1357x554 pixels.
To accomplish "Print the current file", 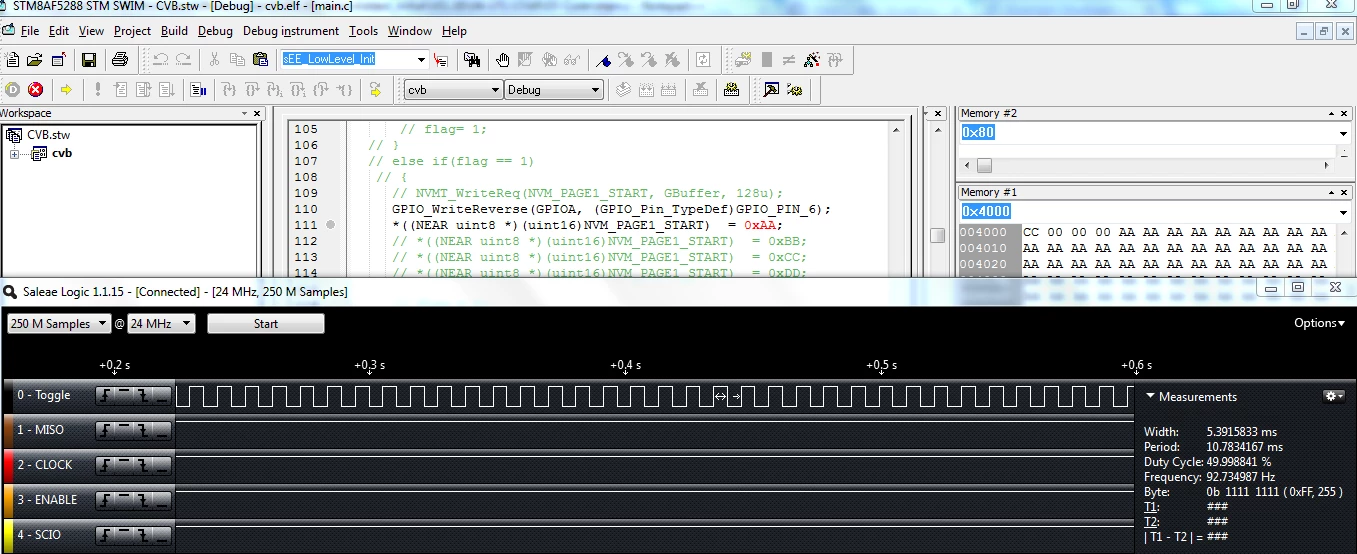I will 120,60.
